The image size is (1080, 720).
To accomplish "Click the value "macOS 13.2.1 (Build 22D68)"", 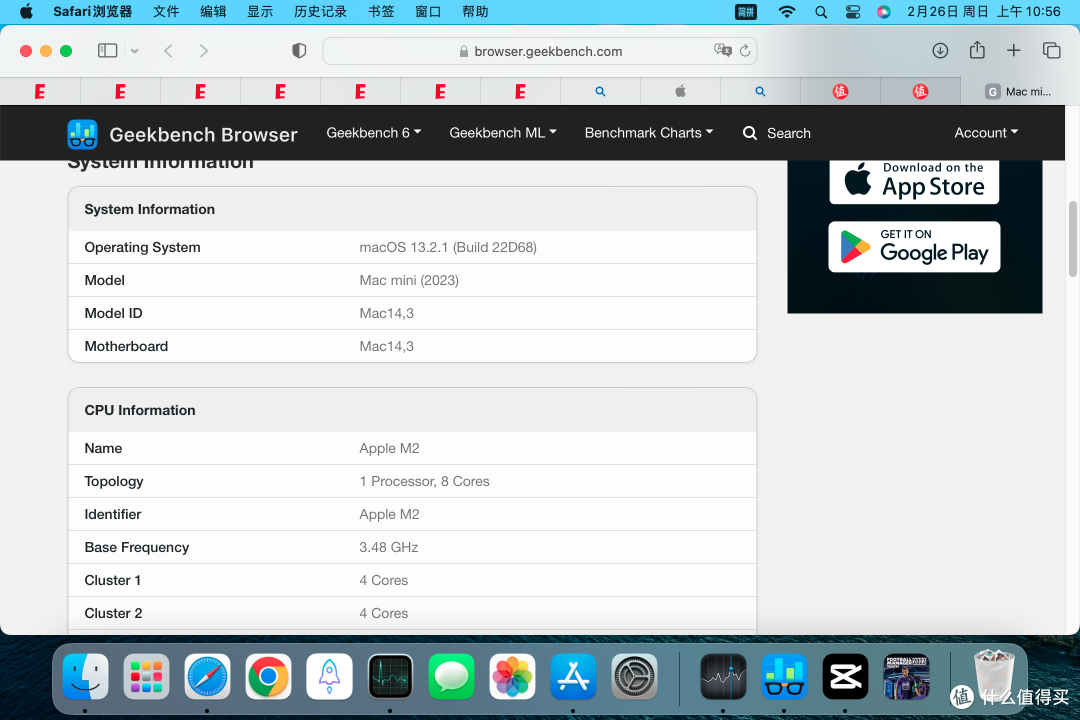I will click(x=448, y=247).
